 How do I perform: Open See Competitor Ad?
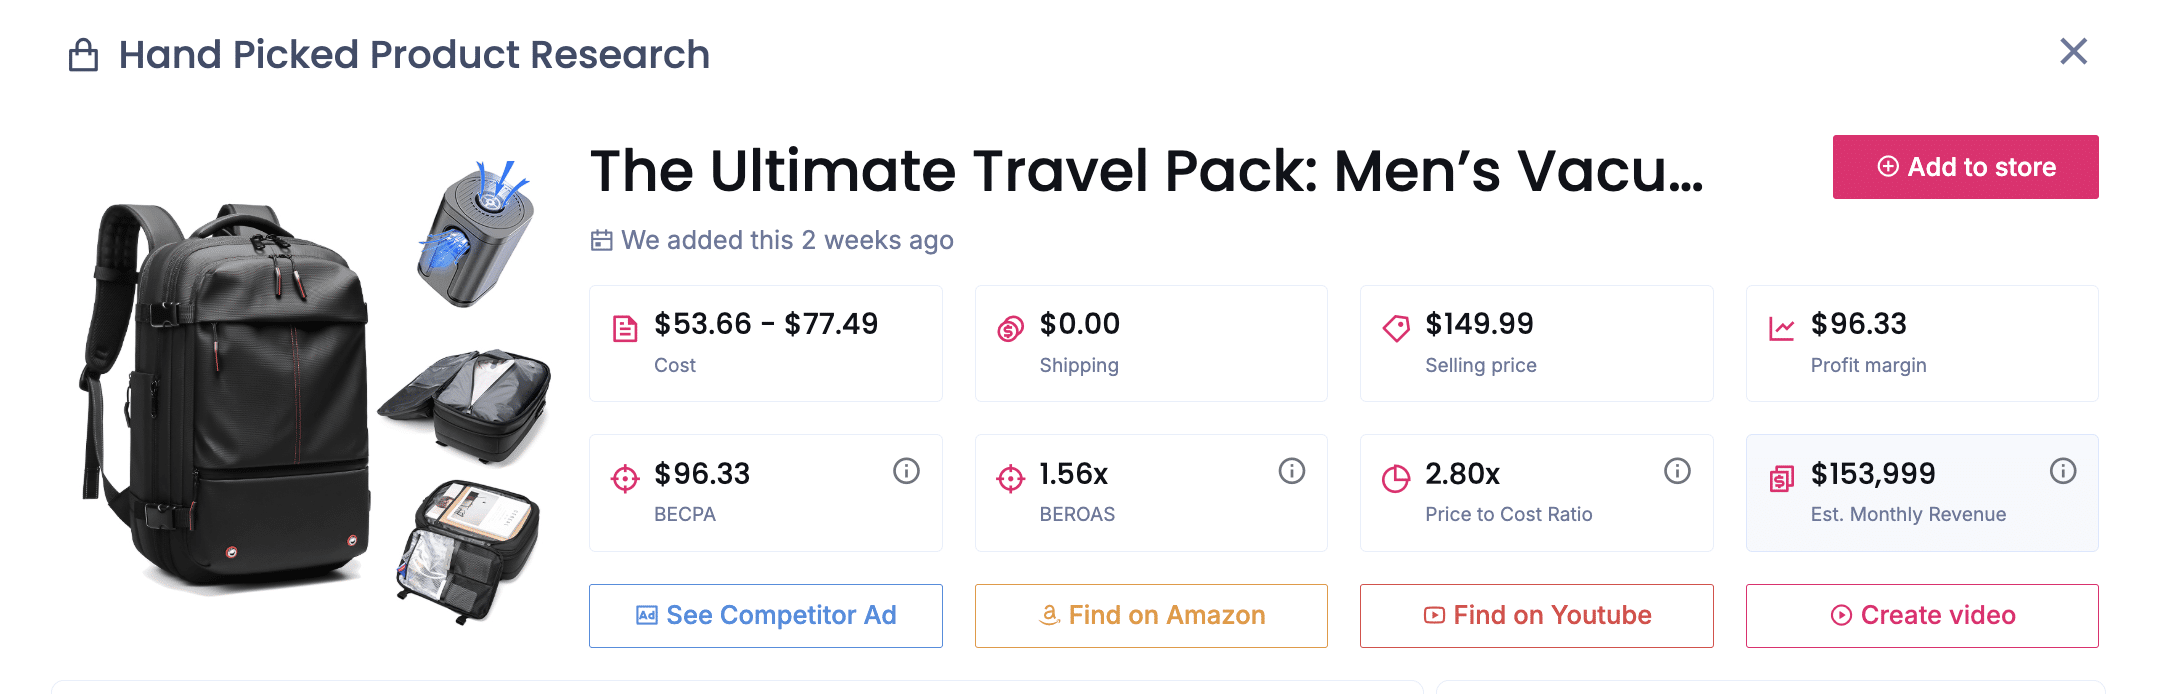(x=765, y=615)
